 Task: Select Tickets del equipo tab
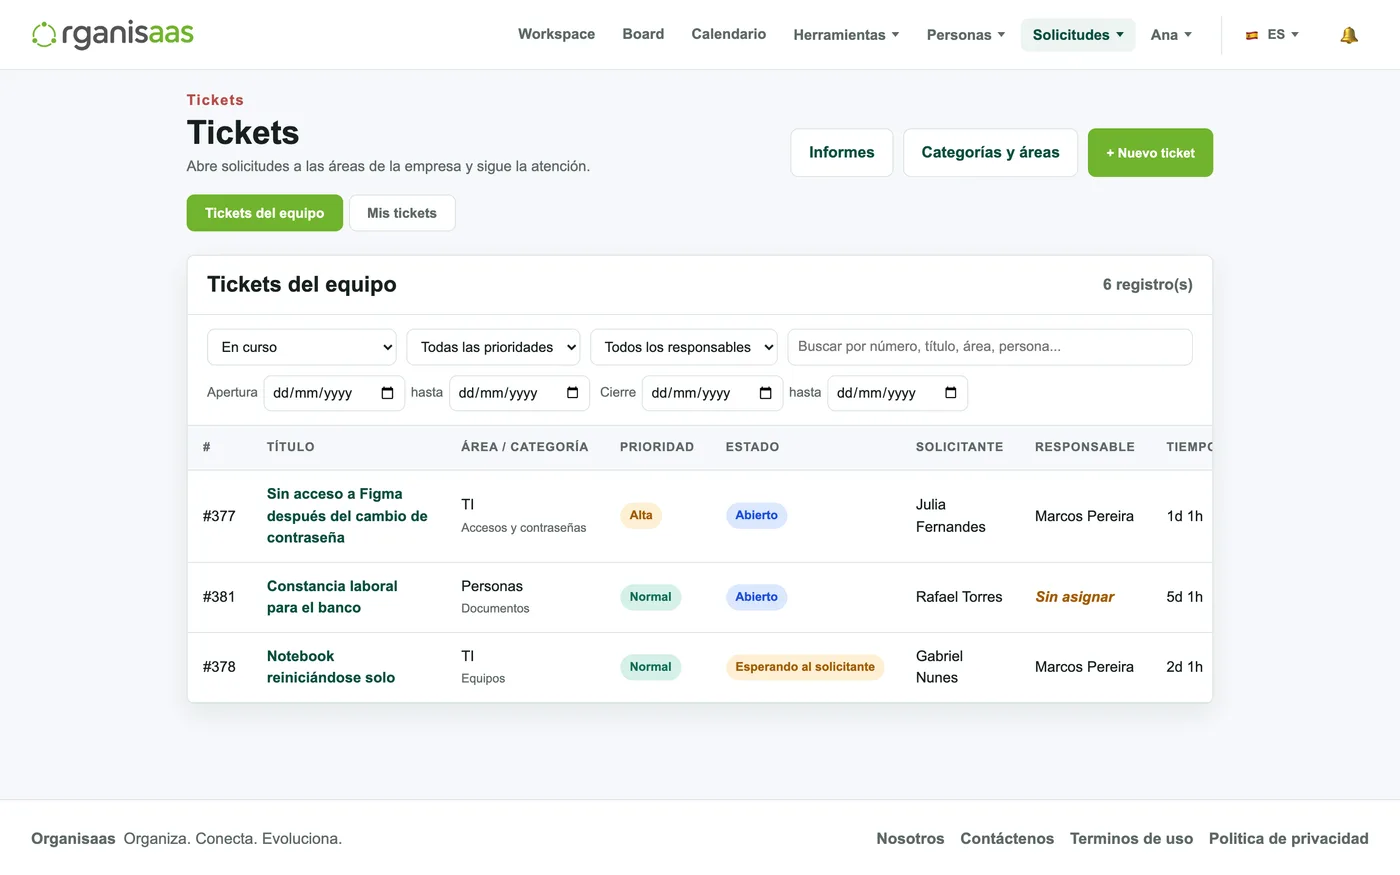click(x=264, y=213)
